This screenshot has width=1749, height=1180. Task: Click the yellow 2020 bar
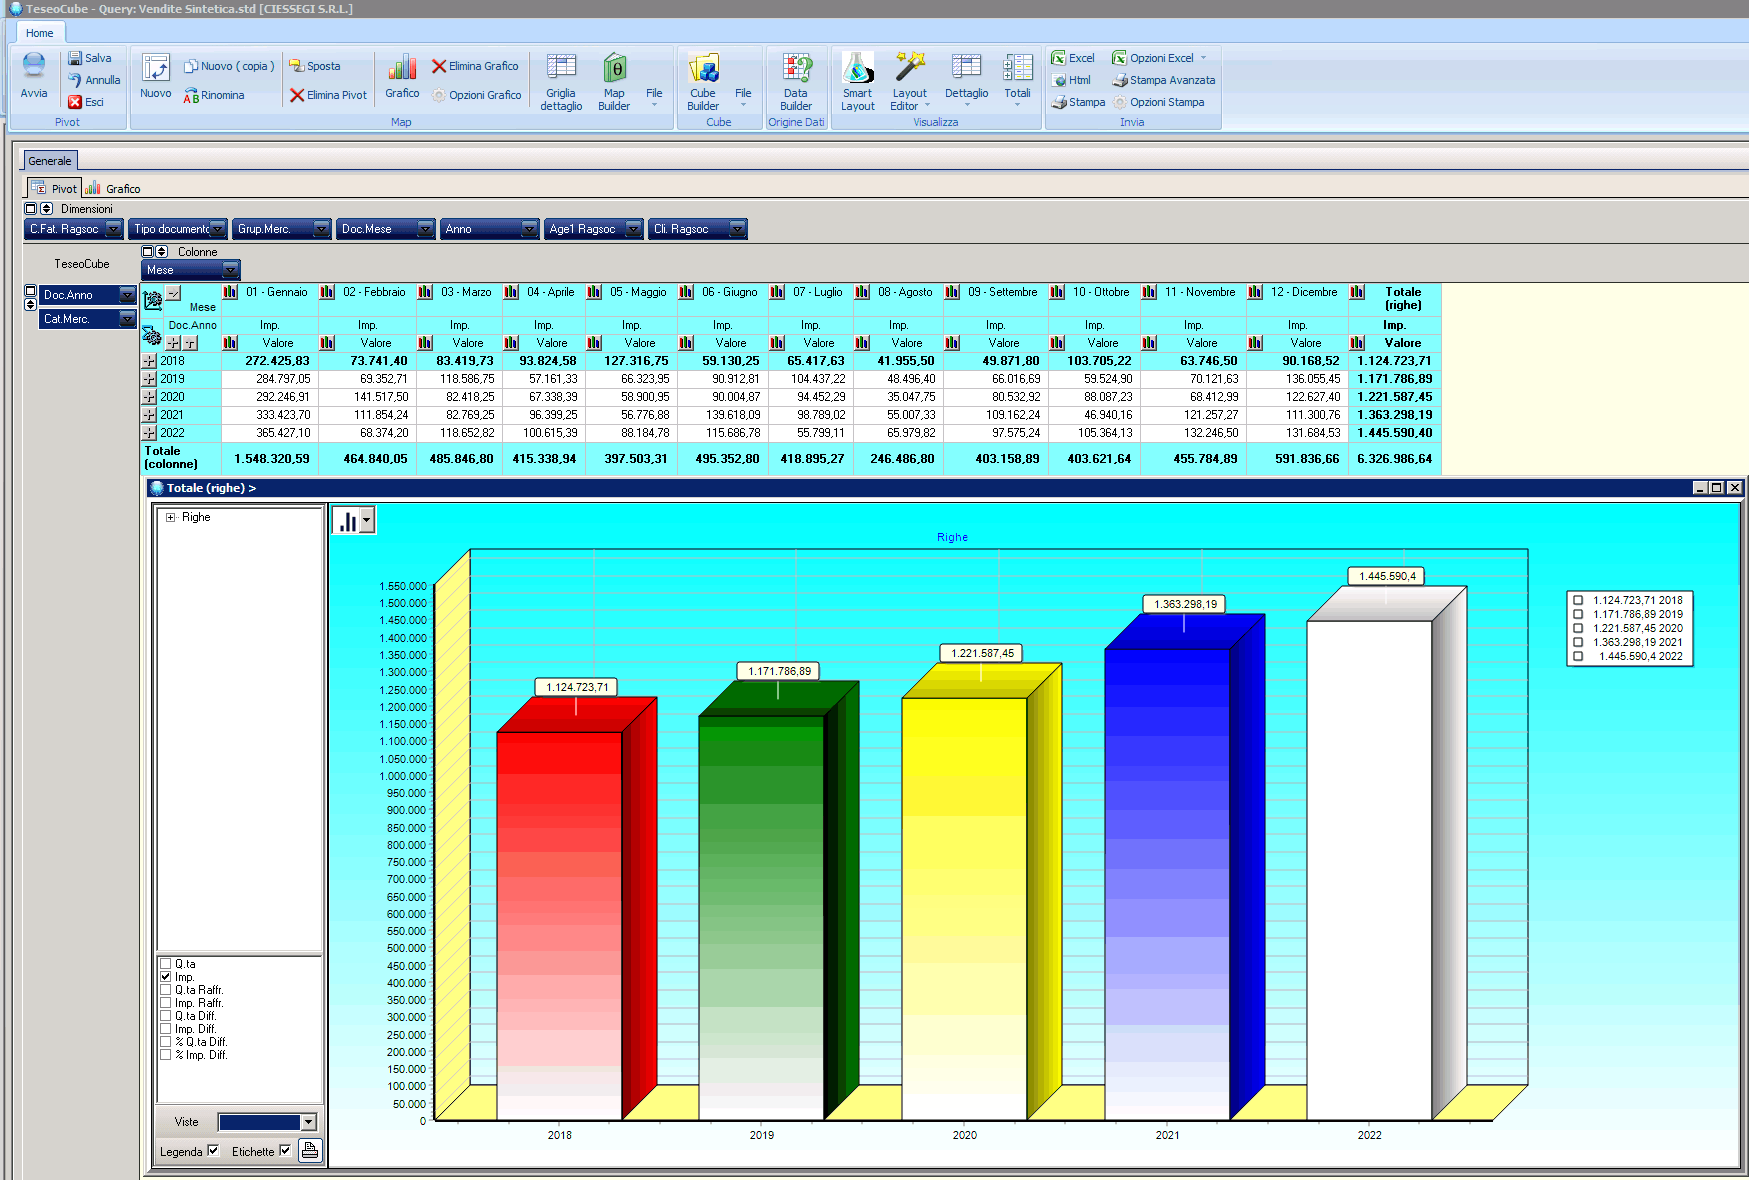(x=964, y=908)
